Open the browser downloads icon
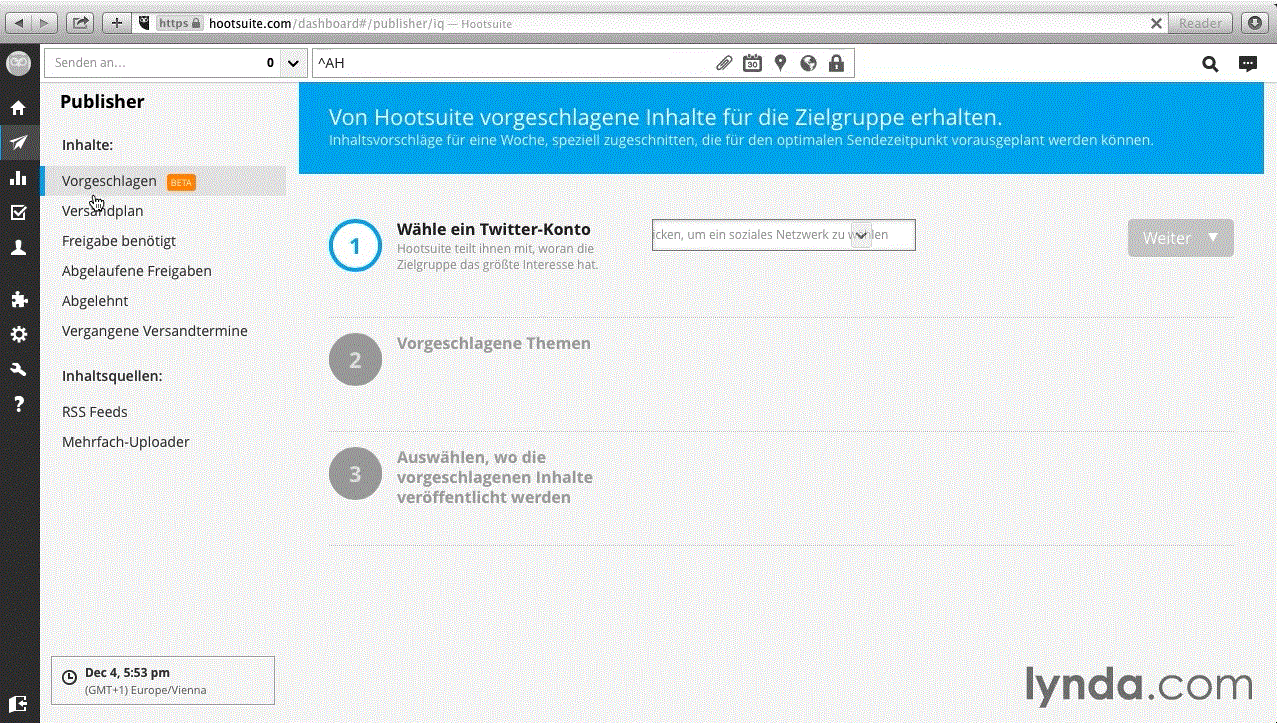Screen dimensions: 1277x723 [x=1255, y=23]
